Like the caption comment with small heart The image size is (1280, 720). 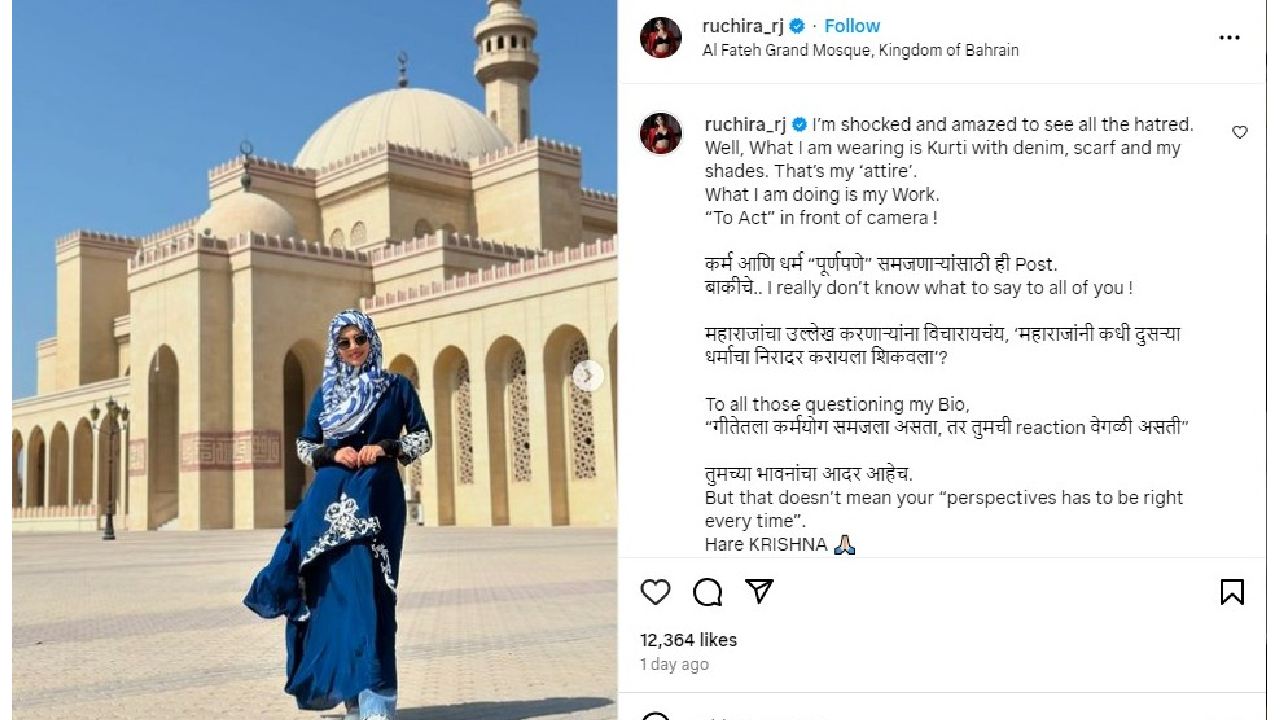click(1240, 132)
